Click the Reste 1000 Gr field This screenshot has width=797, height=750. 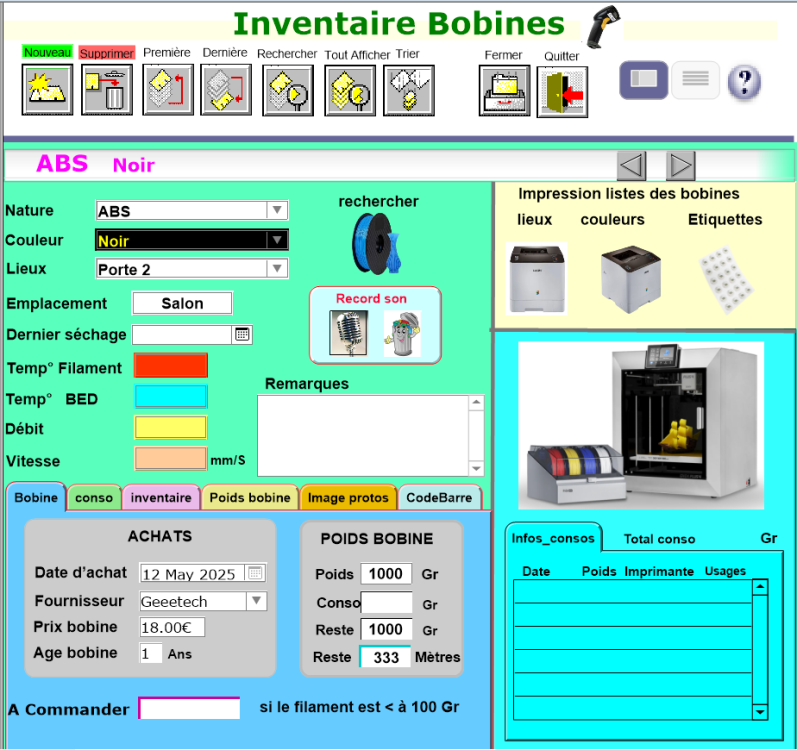coord(386,629)
